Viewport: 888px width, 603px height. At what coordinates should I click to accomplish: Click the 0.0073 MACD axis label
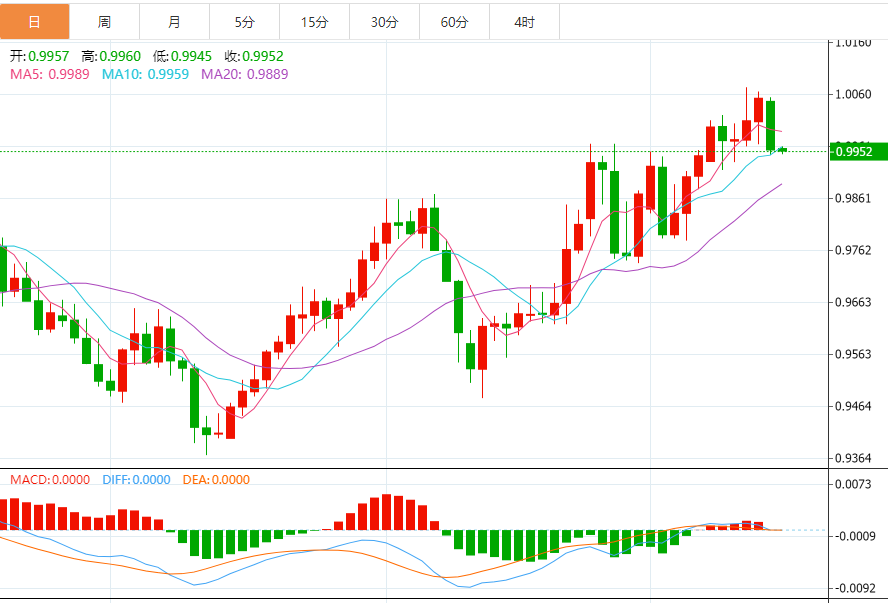(853, 484)
